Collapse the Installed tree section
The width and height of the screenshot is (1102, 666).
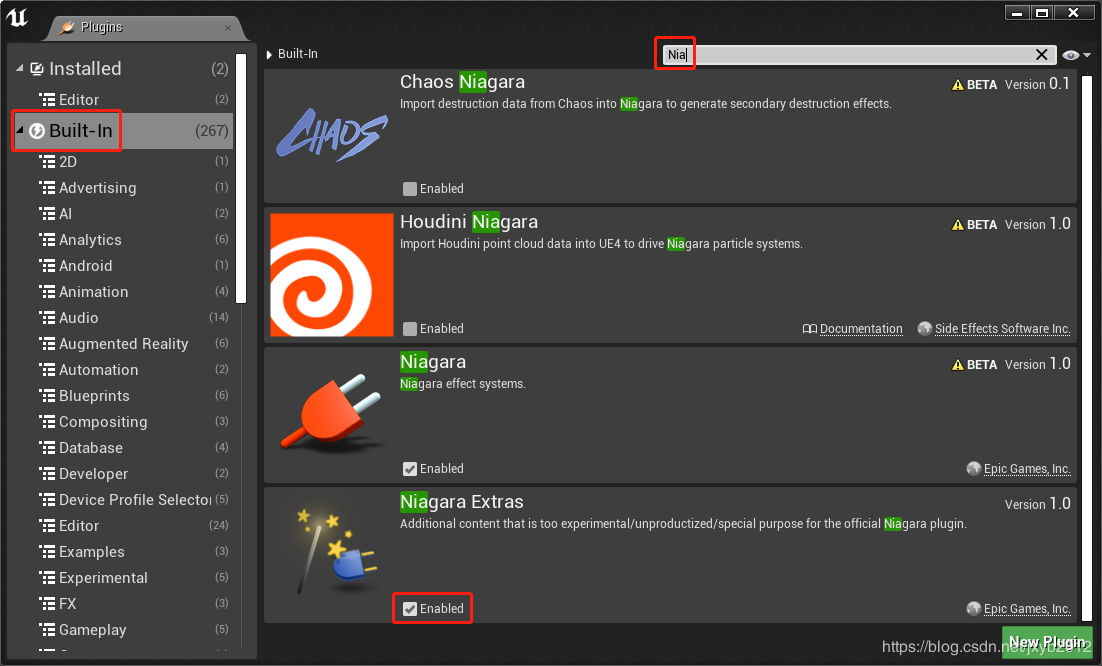point(20,68)
